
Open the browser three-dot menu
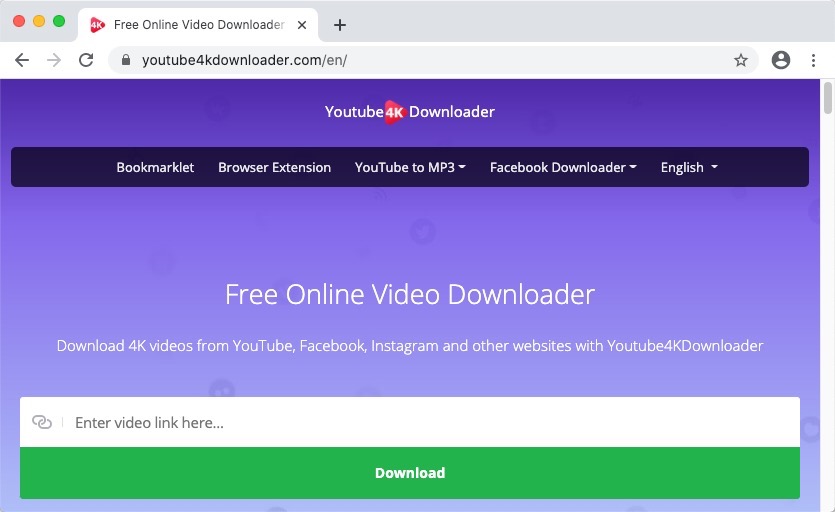click(813, 60)
